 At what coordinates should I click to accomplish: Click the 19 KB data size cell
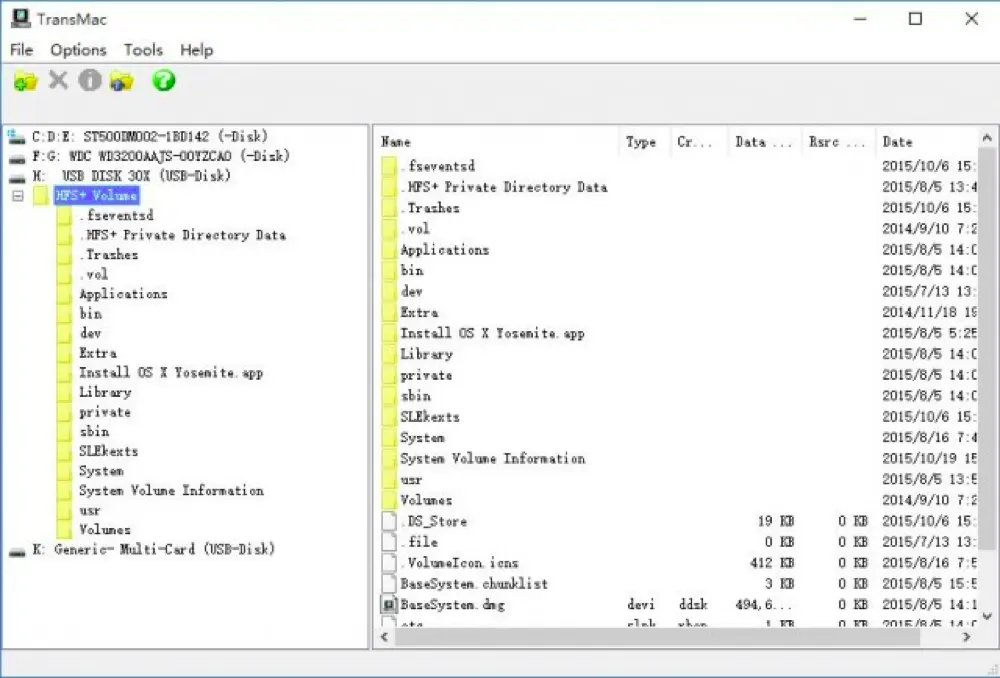click(776, 521)
